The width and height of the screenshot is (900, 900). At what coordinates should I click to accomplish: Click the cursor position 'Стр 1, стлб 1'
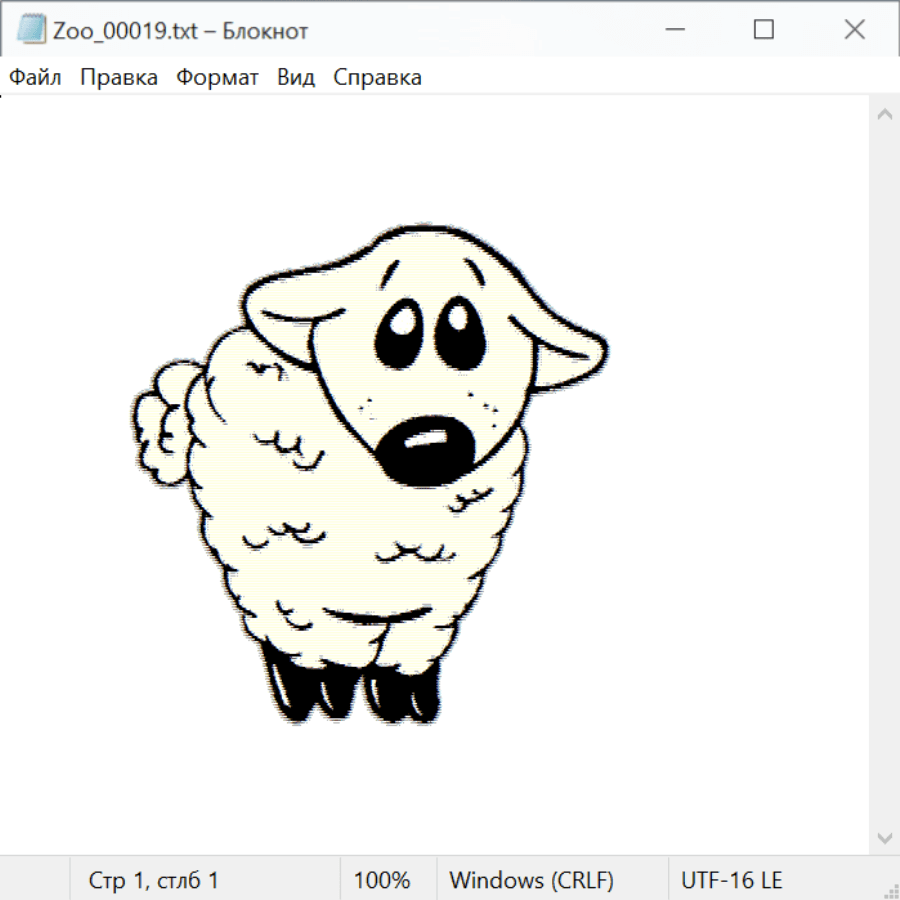click(x=153, y=880)
